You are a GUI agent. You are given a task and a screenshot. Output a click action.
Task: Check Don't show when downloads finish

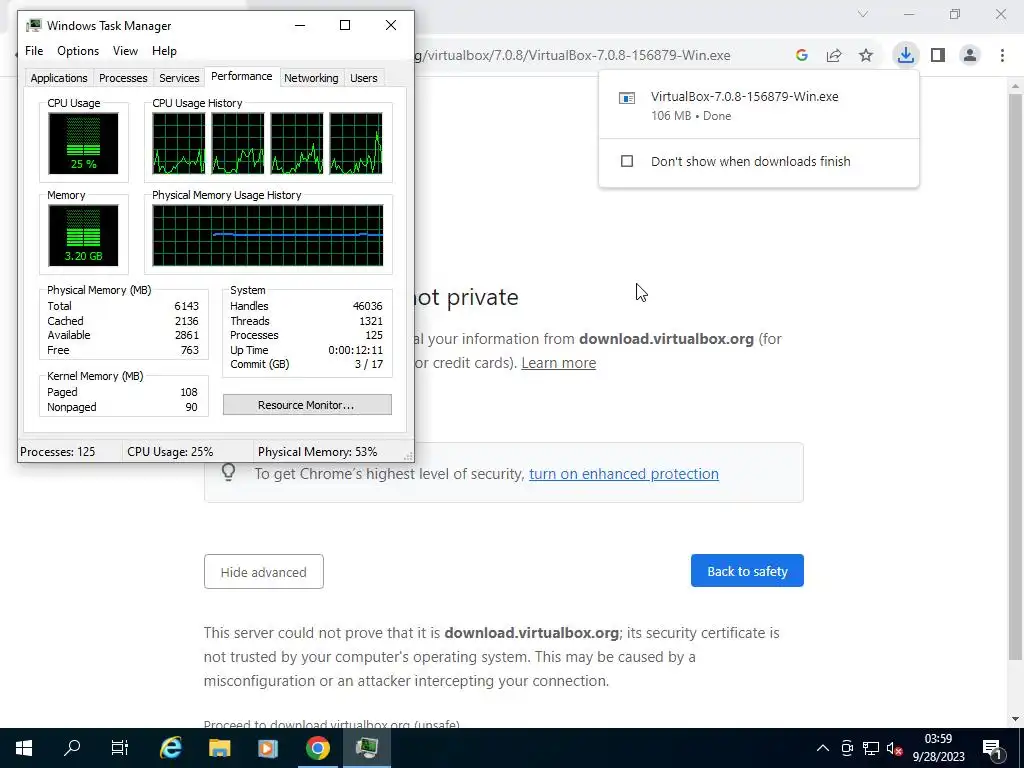(627, 161)
